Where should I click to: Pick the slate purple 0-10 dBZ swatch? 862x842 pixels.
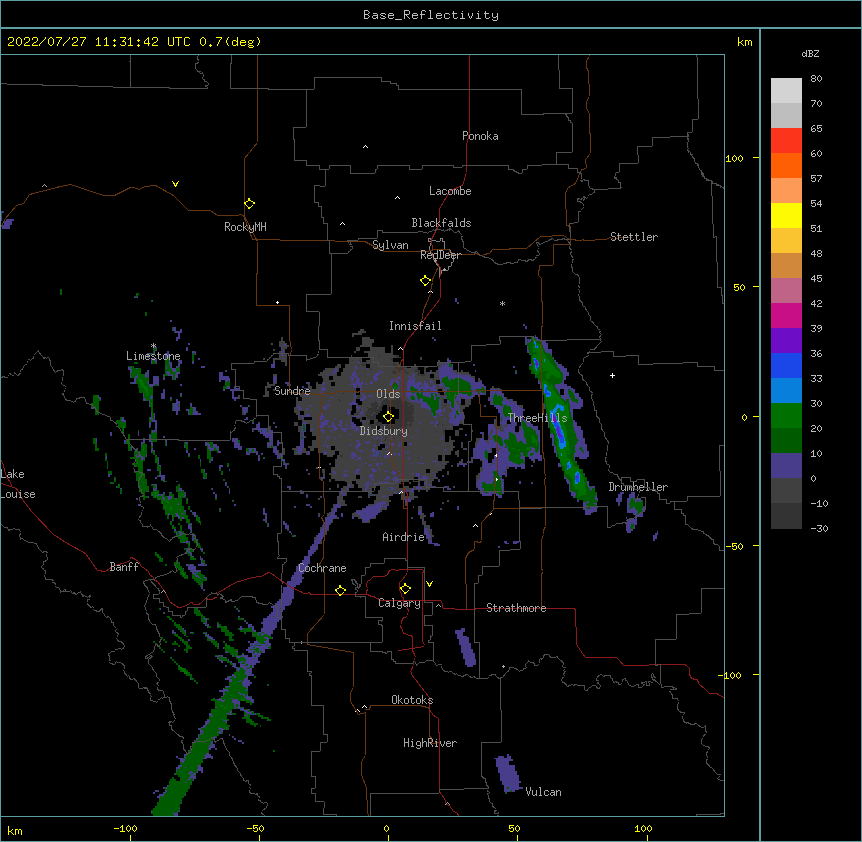point(786,466)
